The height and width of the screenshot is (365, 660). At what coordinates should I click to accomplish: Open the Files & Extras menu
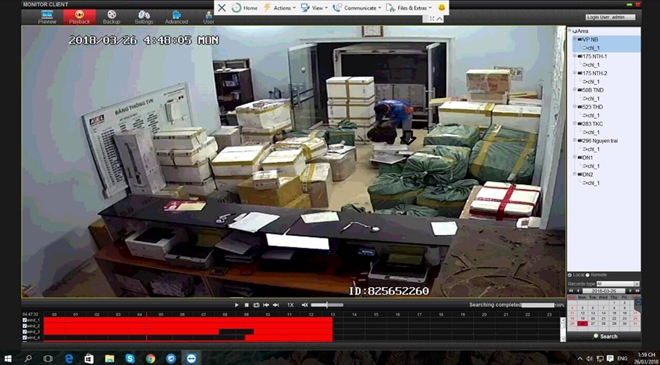409,8
